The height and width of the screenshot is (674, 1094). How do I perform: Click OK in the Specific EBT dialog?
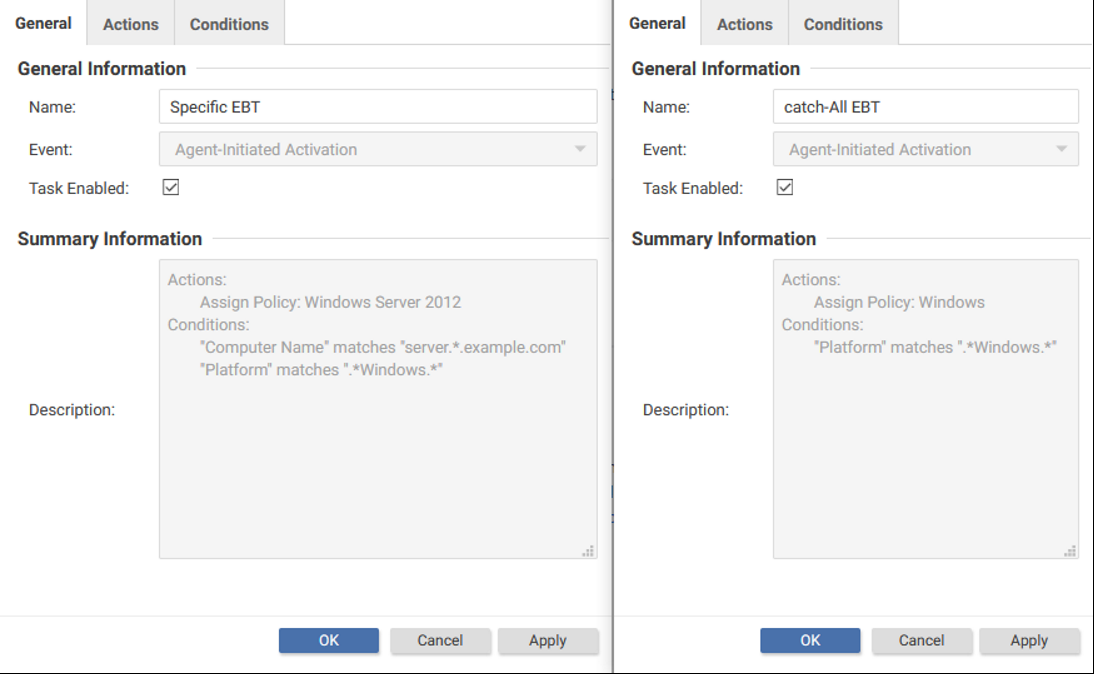[329, 640]
